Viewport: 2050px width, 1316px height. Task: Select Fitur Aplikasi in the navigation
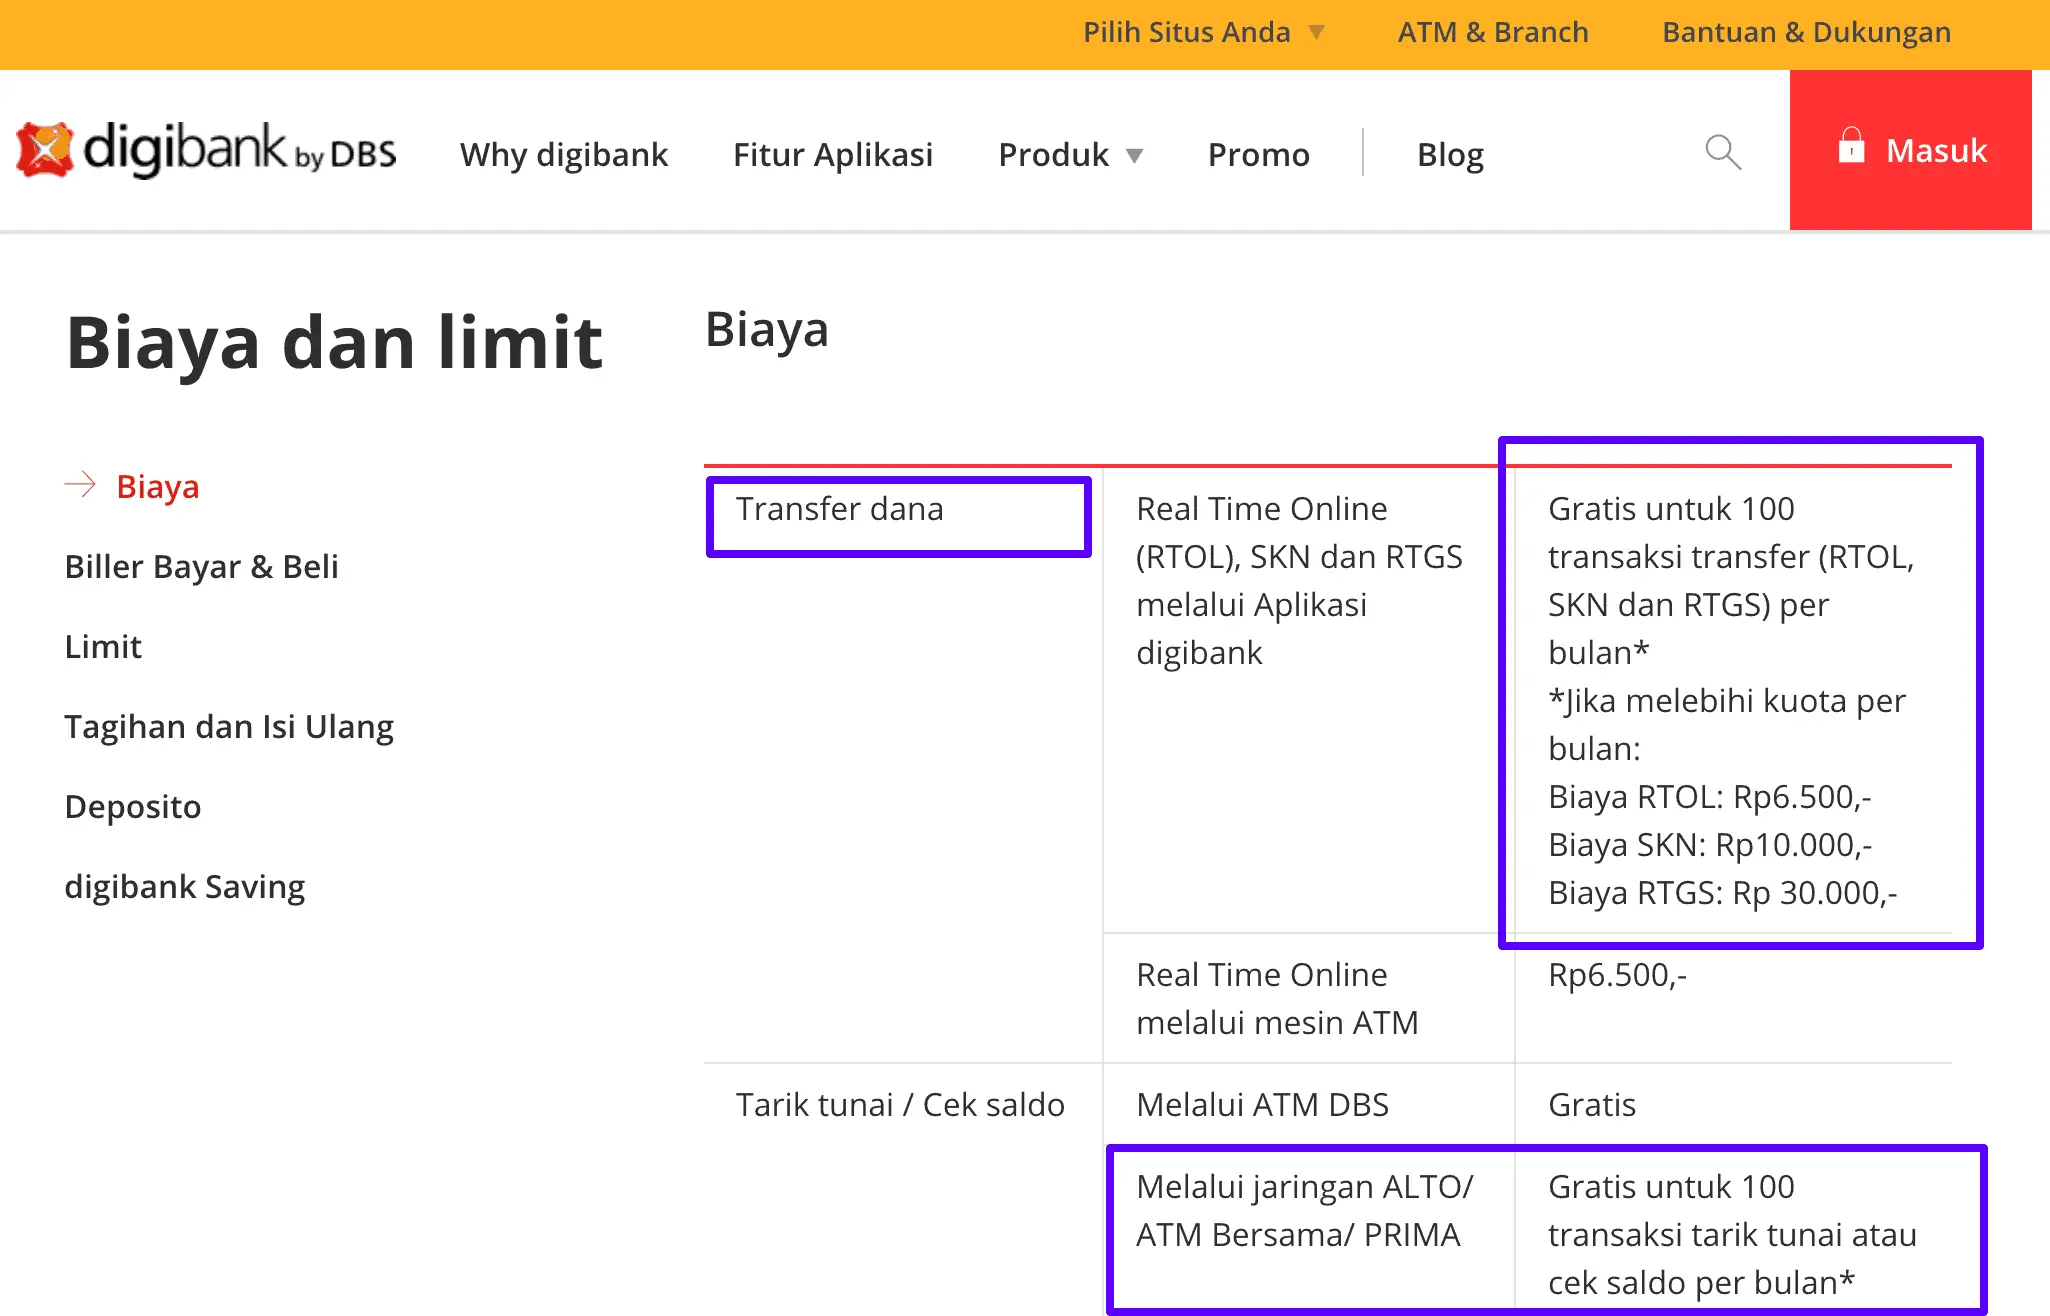tap(833, 154)
